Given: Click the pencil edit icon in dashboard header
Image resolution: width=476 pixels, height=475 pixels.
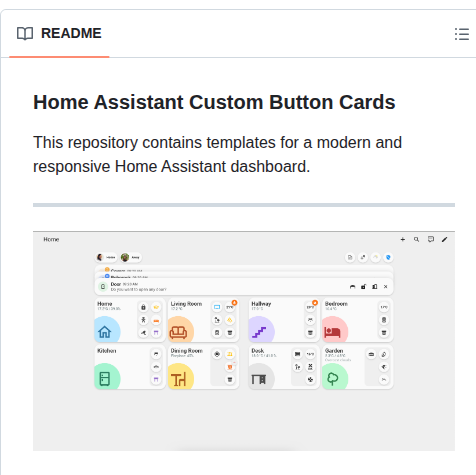Looking at the screenshot, I should (x=444, y=239).
